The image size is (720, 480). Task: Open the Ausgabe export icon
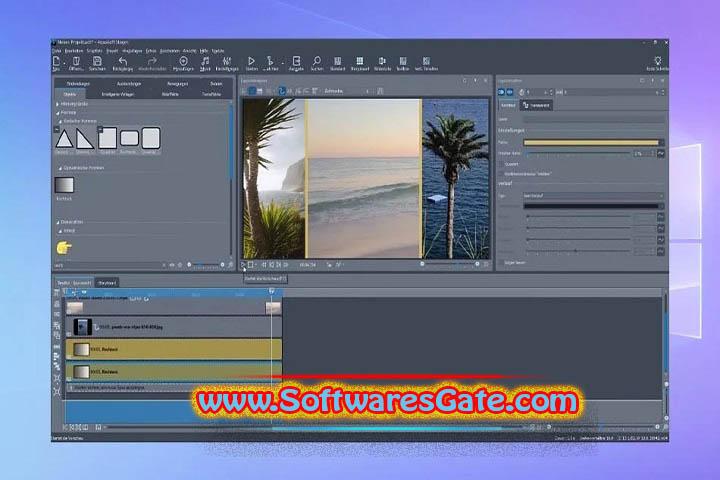click(x=296, y=63)
